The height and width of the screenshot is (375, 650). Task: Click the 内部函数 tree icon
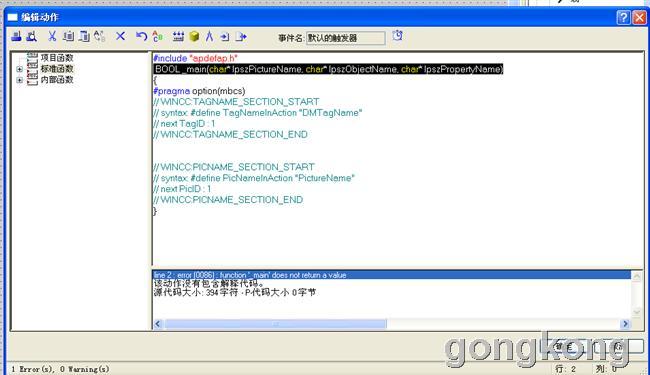[x=32, y=80]
